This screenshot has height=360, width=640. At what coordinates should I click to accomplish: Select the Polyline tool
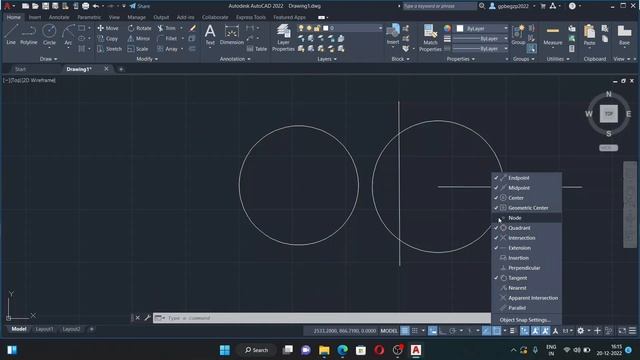pyautogui.click(x=29, y=34)
